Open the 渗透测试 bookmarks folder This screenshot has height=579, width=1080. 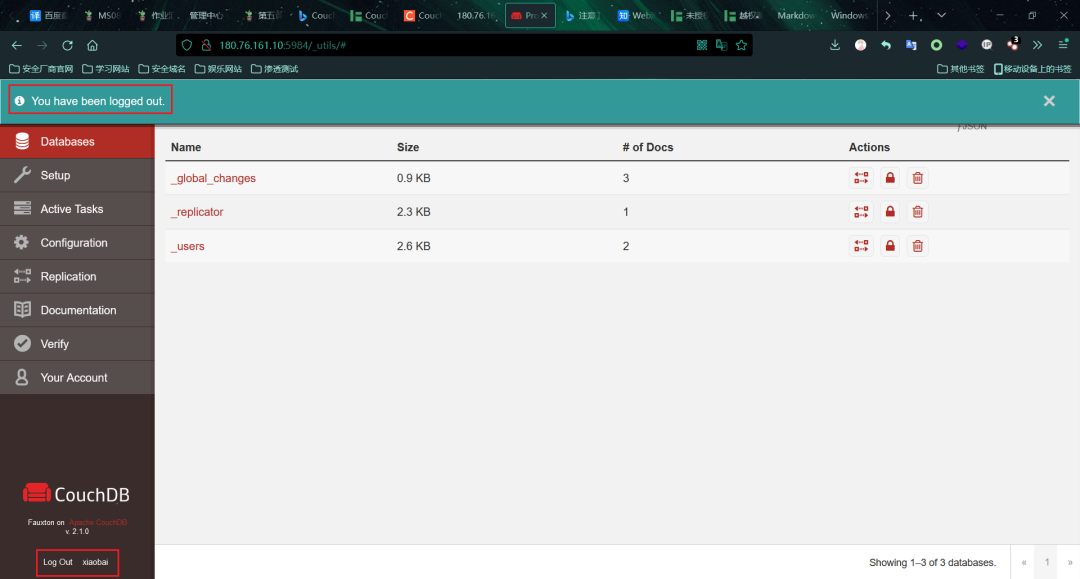click(275, 69)
